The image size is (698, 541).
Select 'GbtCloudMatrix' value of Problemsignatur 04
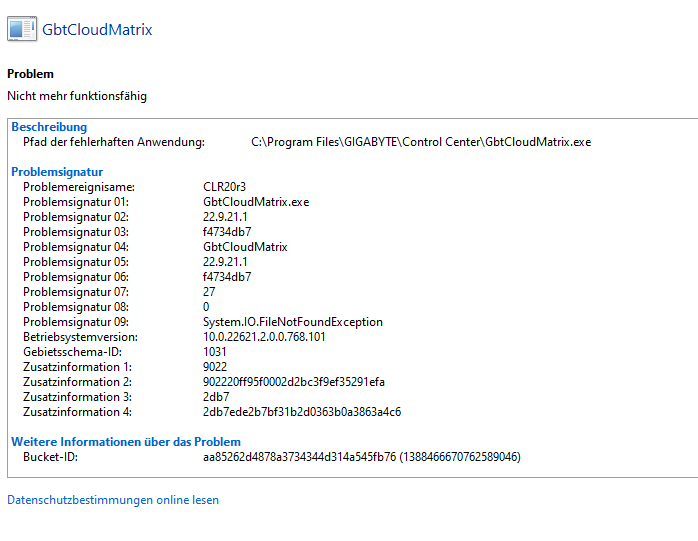tap(245, 247)
